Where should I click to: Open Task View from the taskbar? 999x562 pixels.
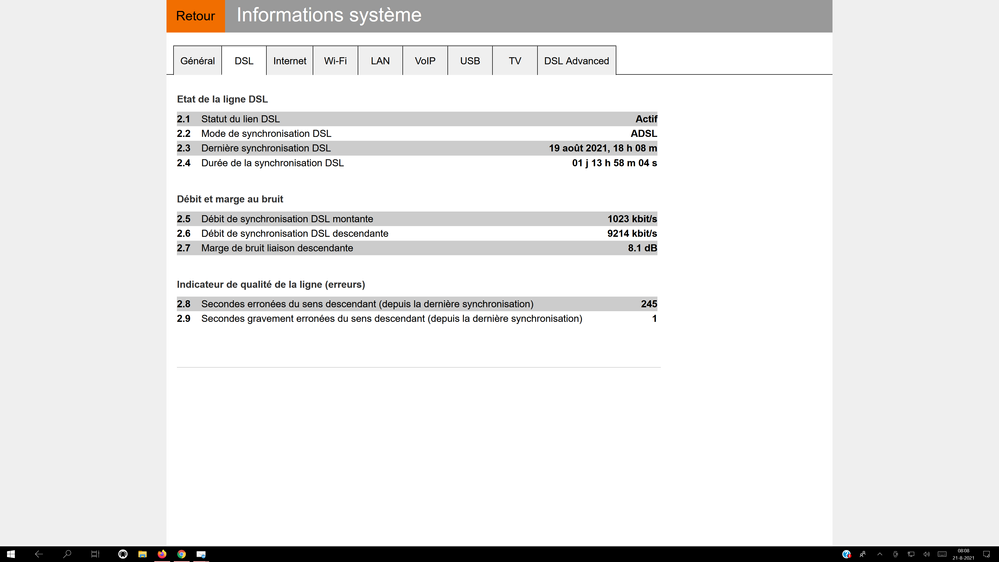click(x=95, y=554)
